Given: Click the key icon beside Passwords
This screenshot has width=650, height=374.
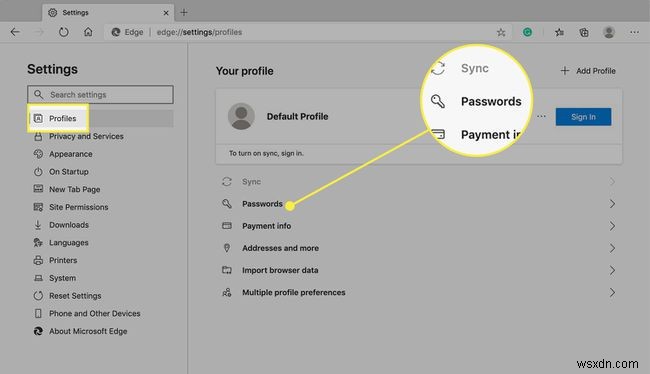Looking at the screenshot, I should (227, 204).
